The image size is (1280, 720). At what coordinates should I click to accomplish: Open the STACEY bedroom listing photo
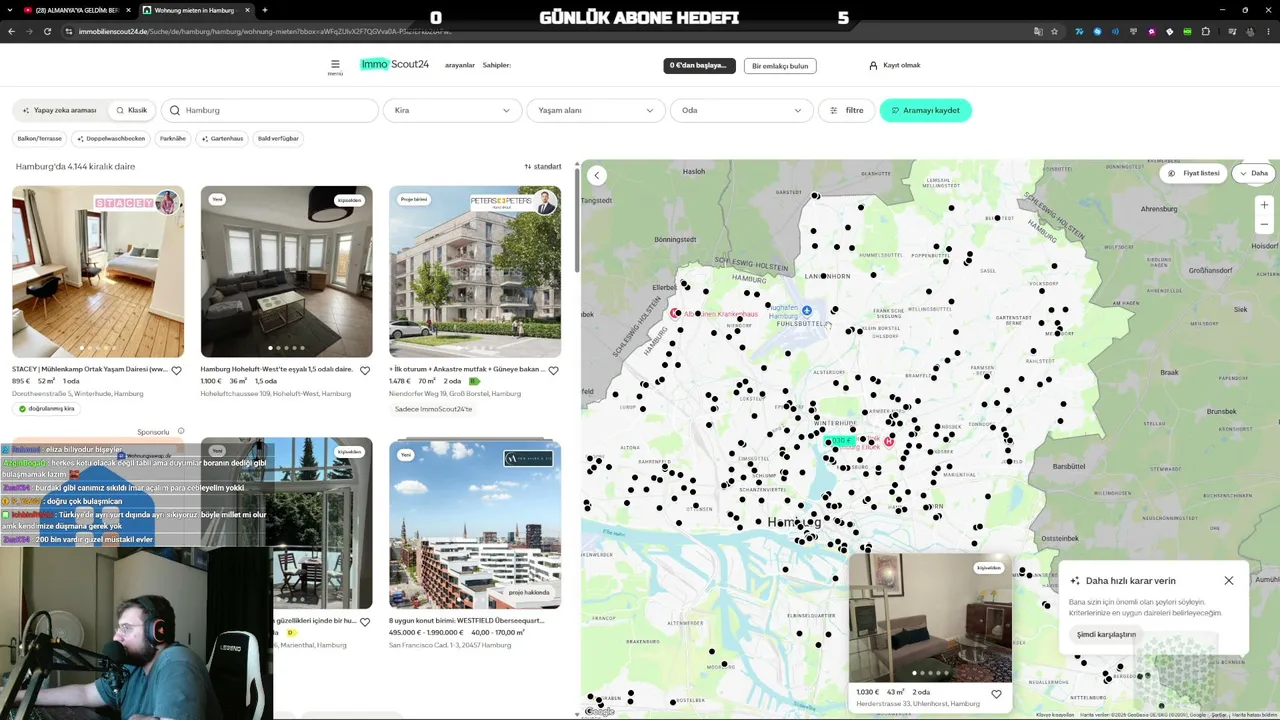(x=98, y=272)
